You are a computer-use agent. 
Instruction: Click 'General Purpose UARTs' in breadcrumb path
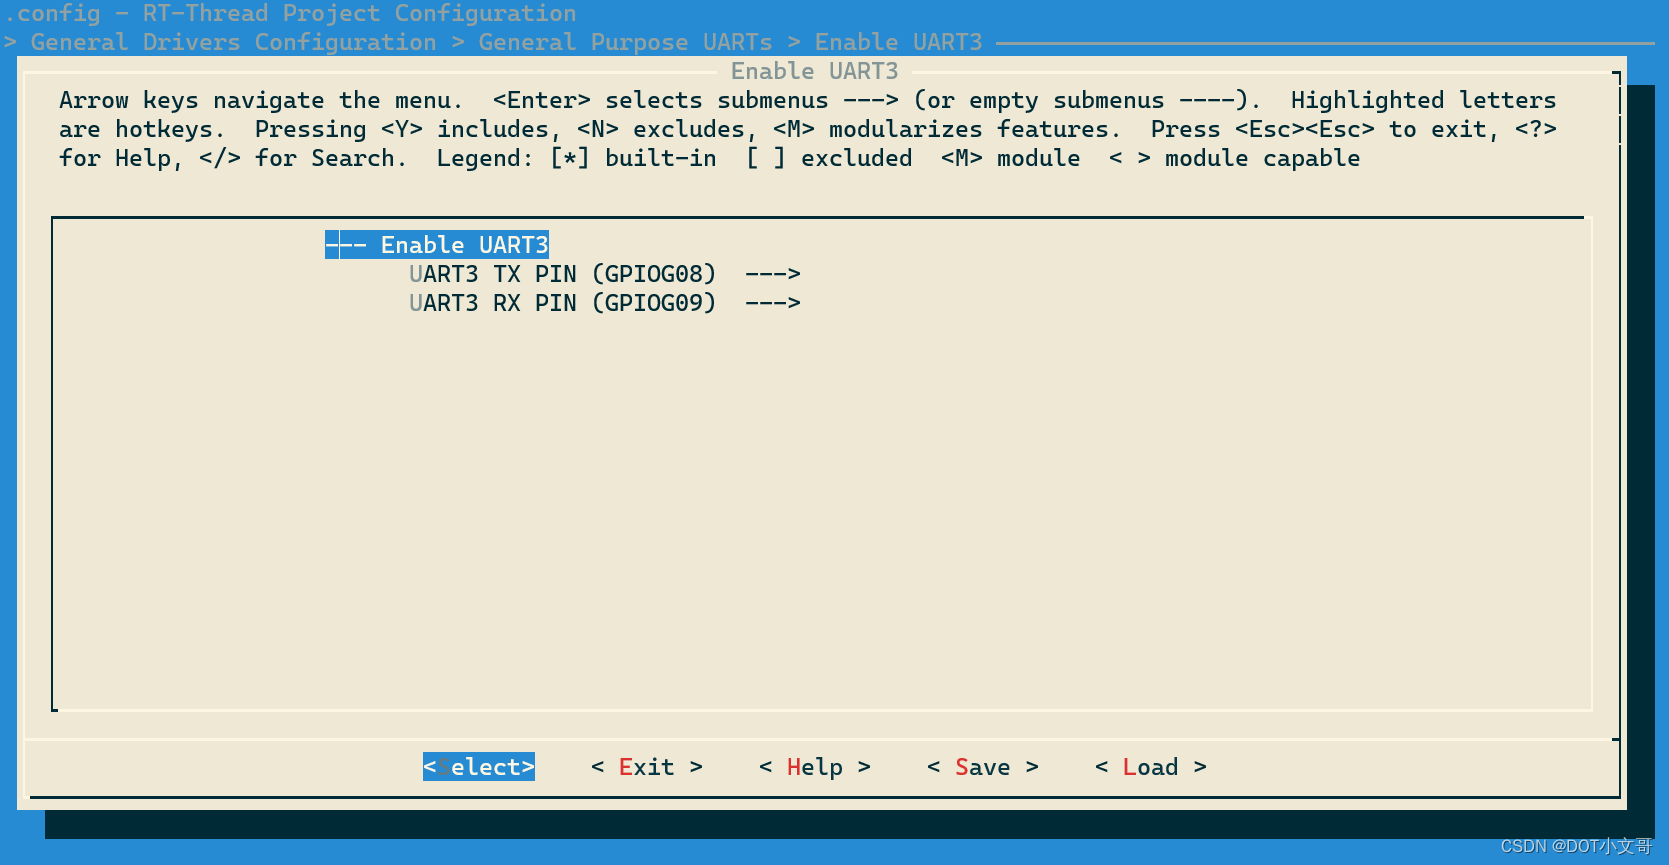625,42
